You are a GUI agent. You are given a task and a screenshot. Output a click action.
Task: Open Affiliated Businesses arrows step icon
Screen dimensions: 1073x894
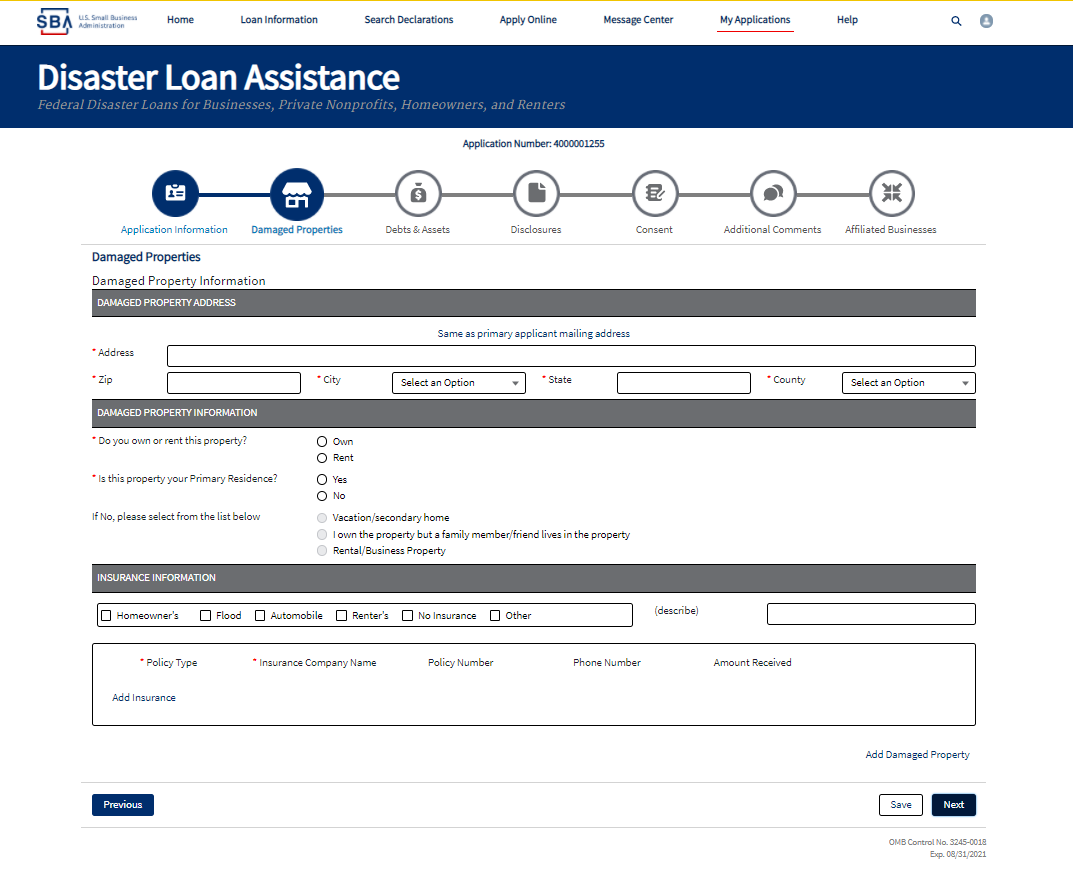[x=892, y=193]
